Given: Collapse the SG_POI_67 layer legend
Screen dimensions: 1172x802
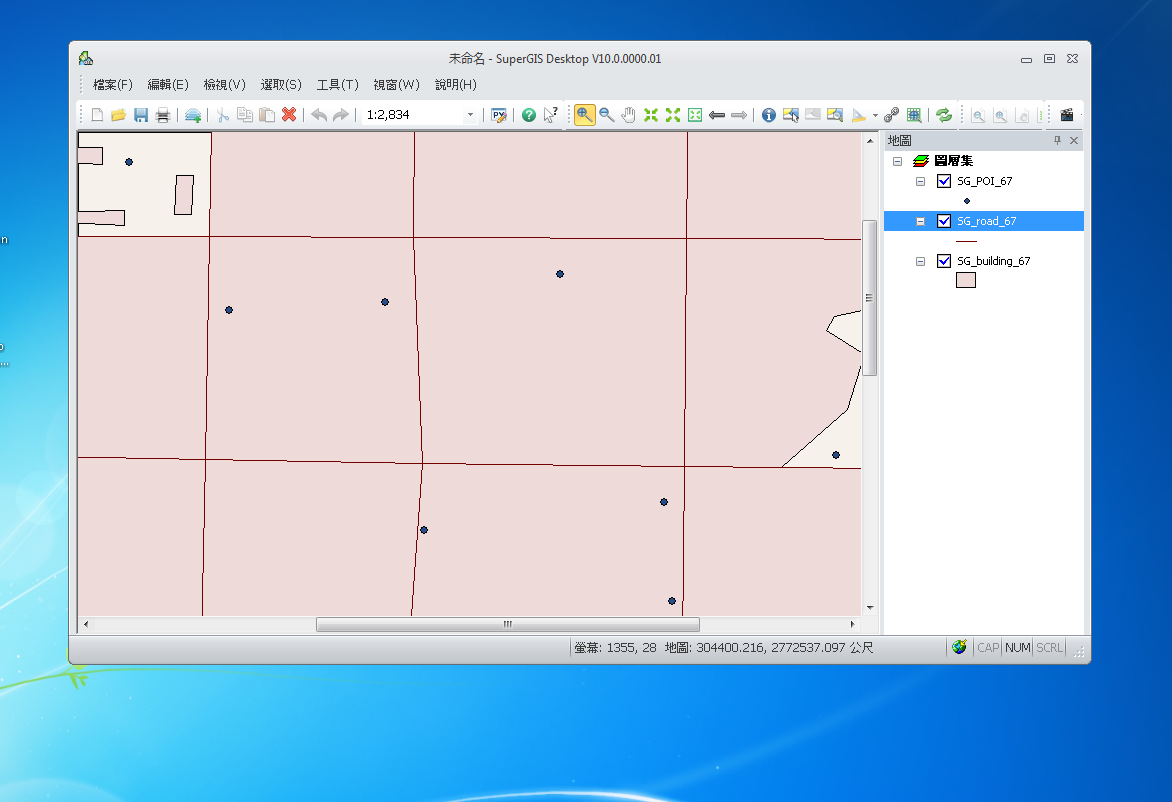Looking at the screenshot, I should tap(921, 182).
